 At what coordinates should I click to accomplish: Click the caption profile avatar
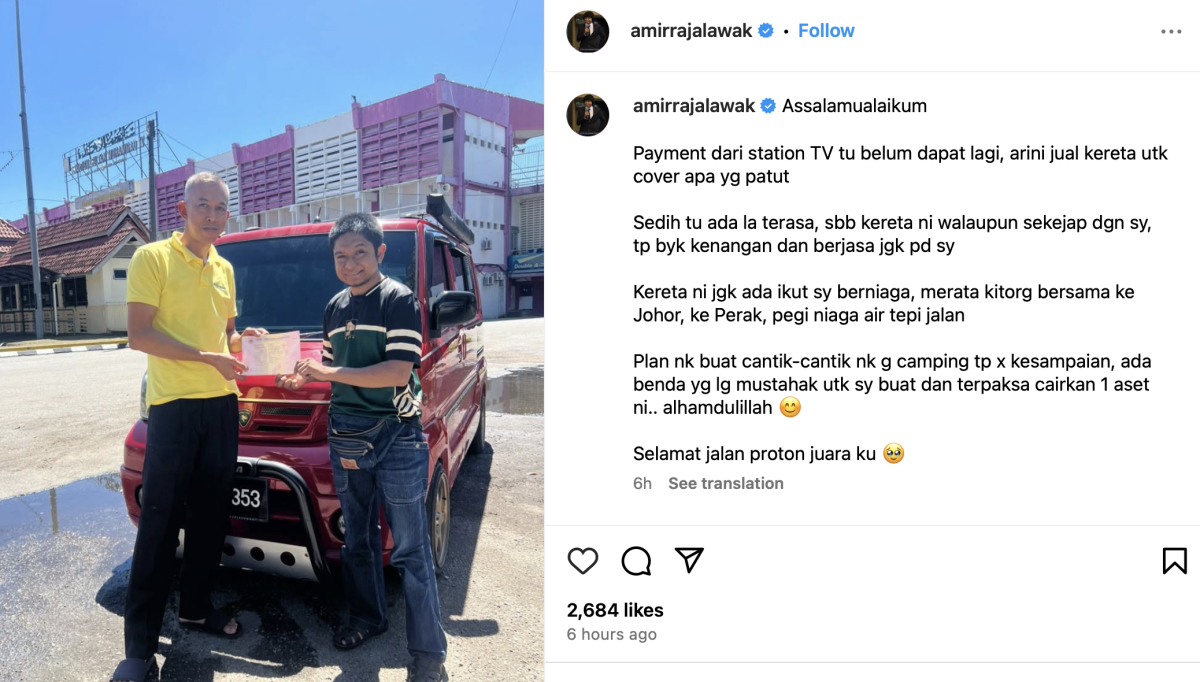588,115
